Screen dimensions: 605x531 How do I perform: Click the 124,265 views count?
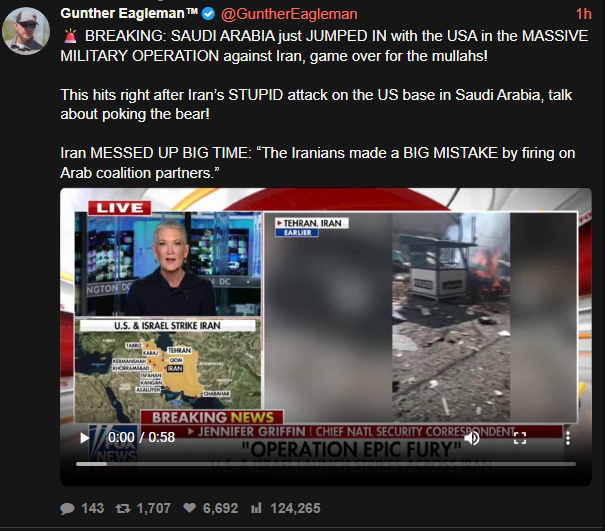tap(295, 508)
